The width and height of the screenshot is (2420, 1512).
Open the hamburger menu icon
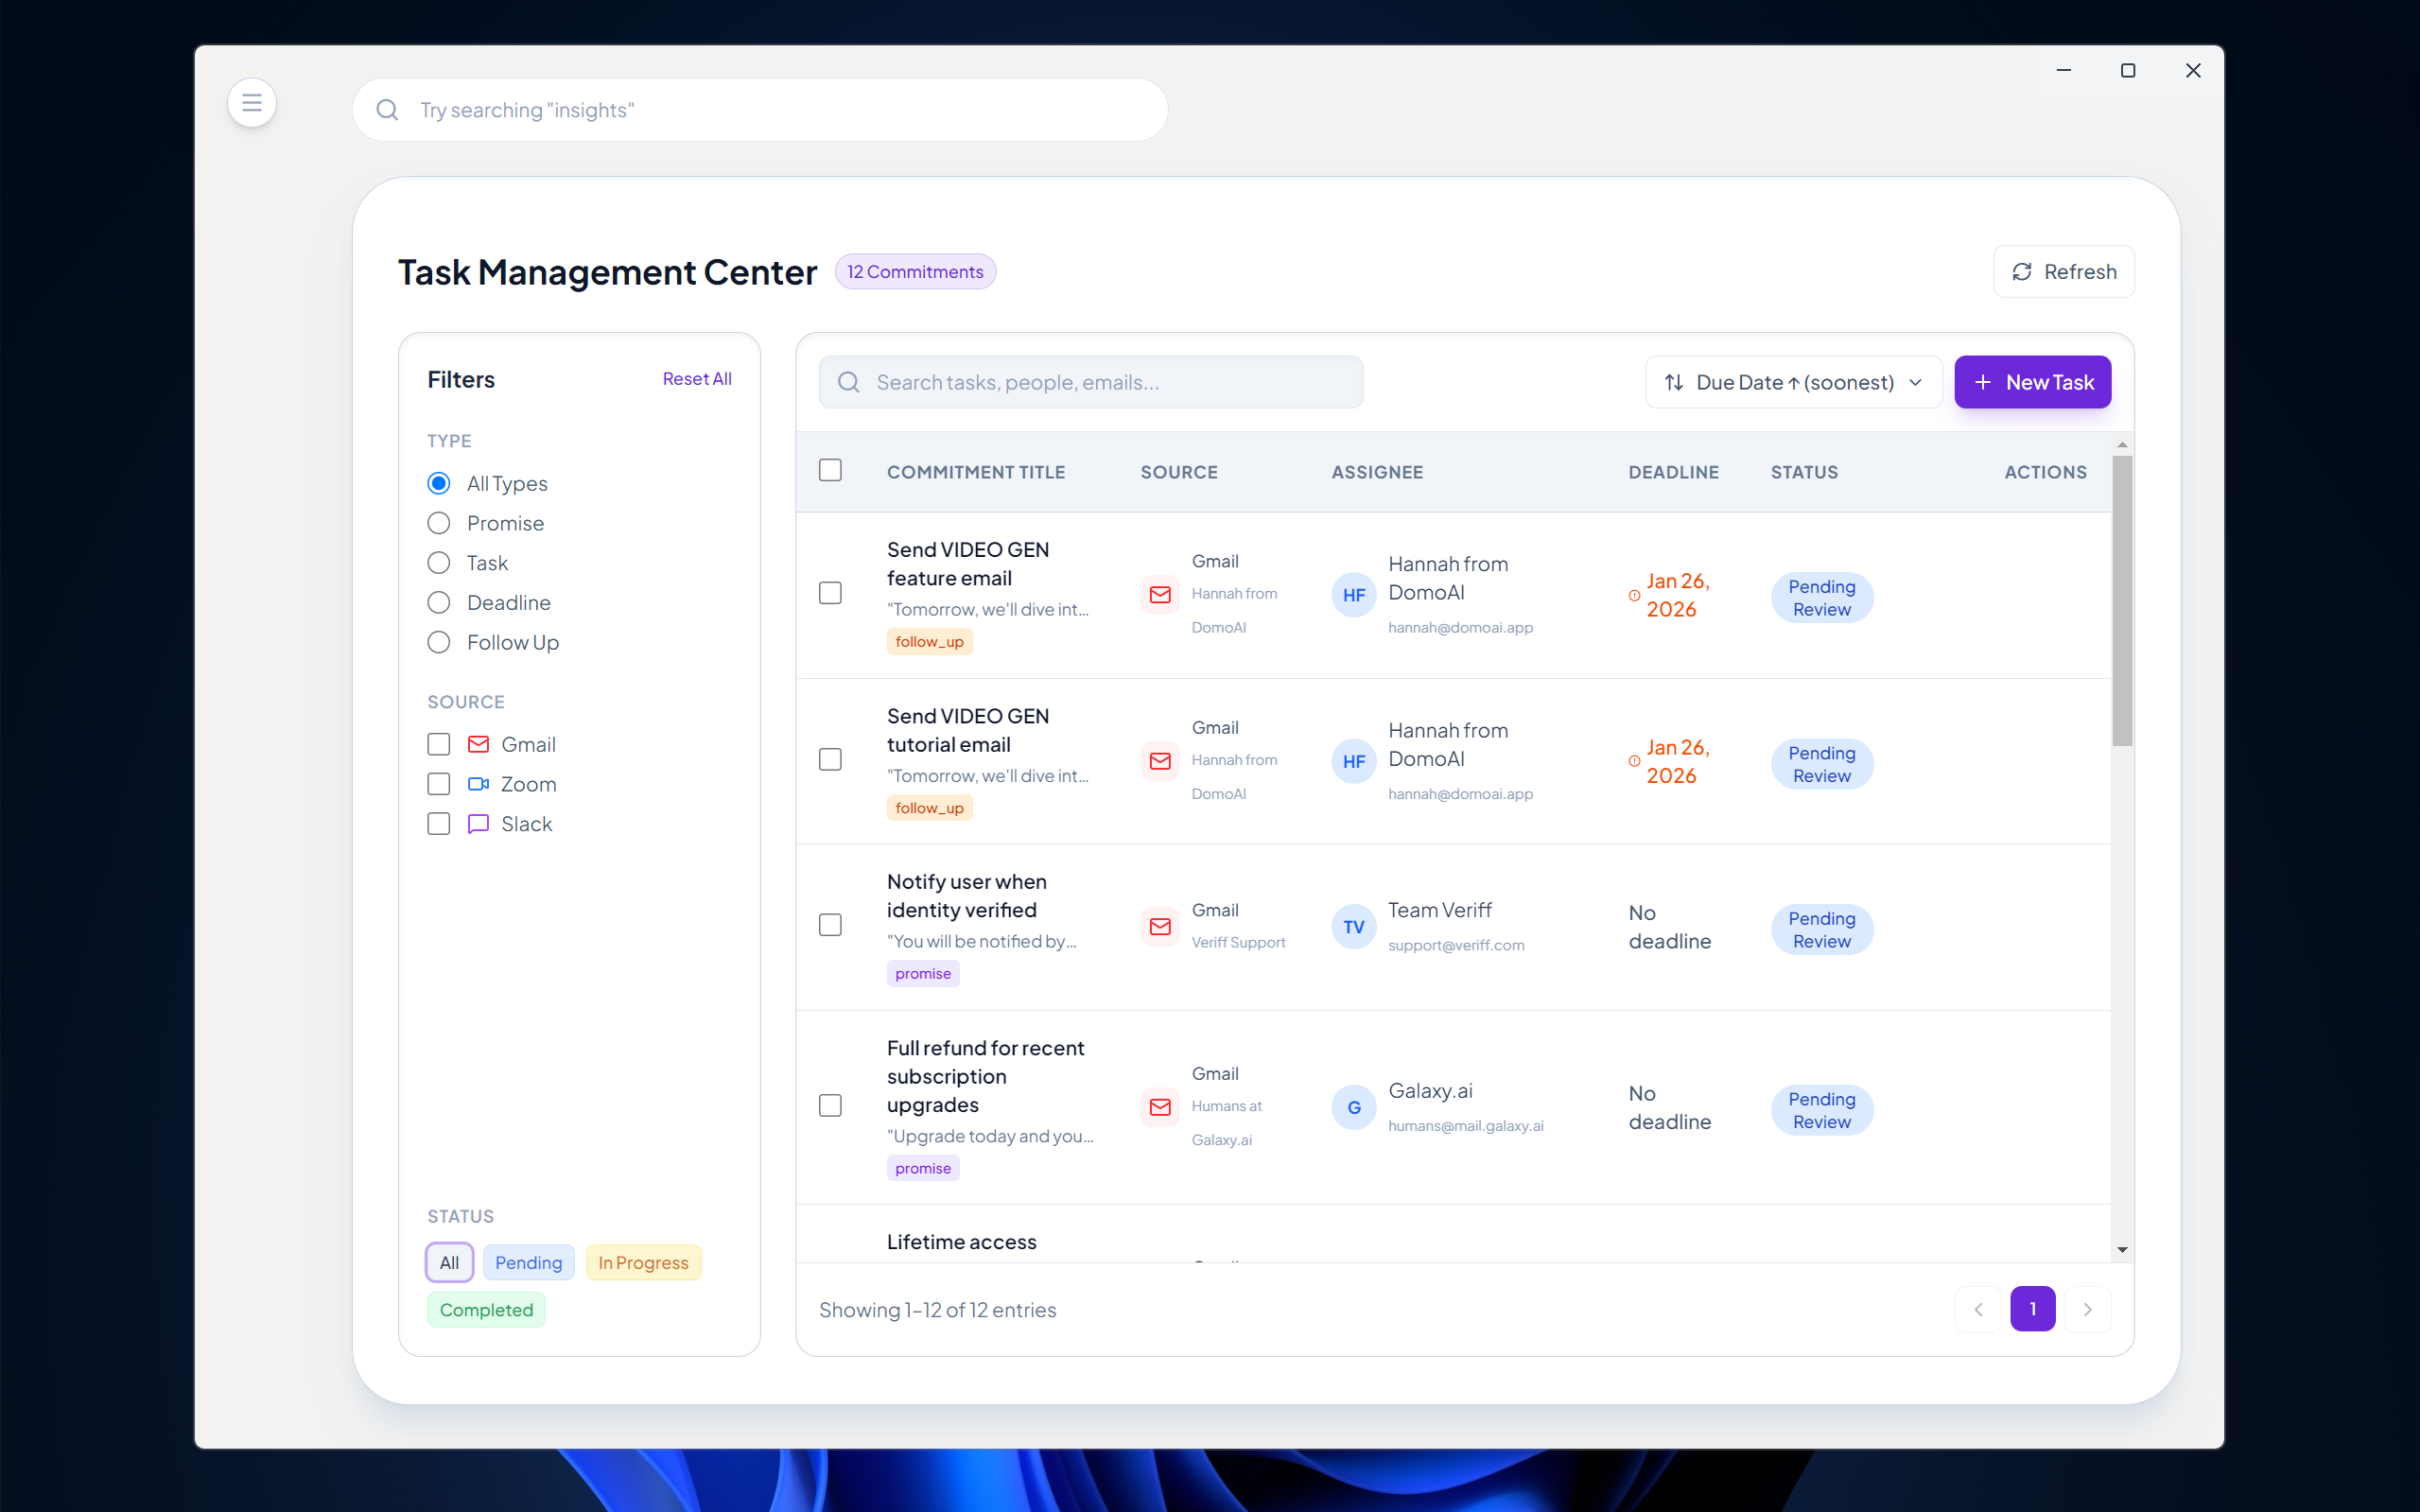(x=251, y=103)
